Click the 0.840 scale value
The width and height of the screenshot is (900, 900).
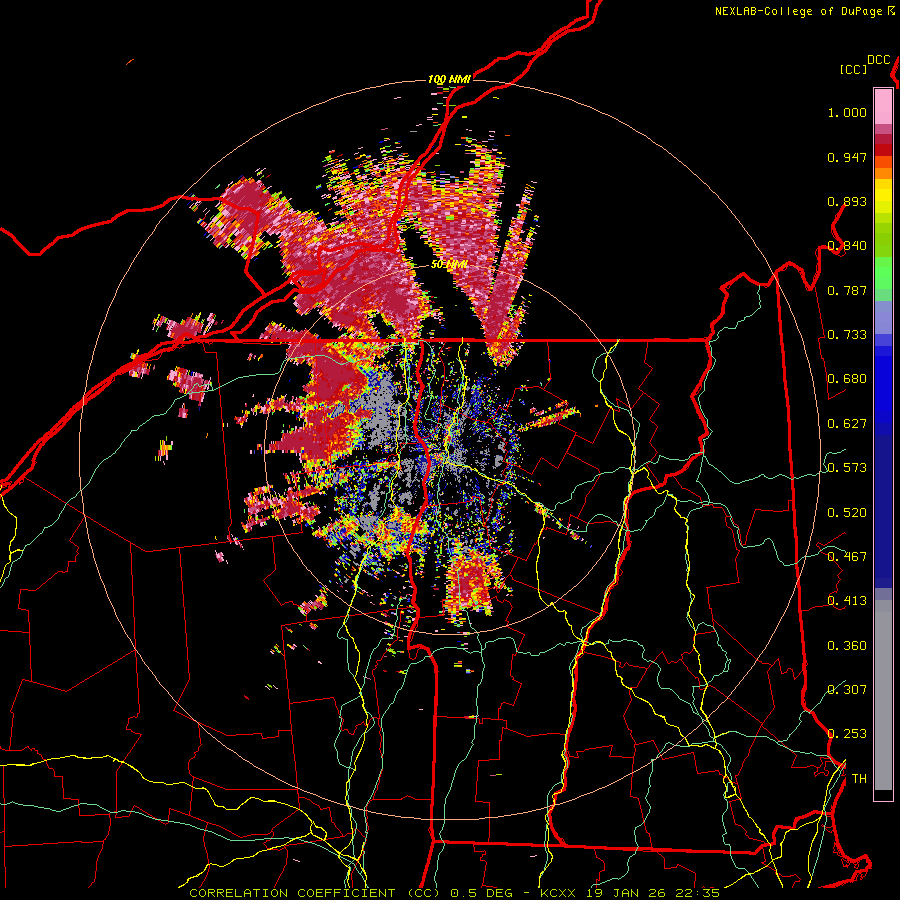click(x=847, y=246)
